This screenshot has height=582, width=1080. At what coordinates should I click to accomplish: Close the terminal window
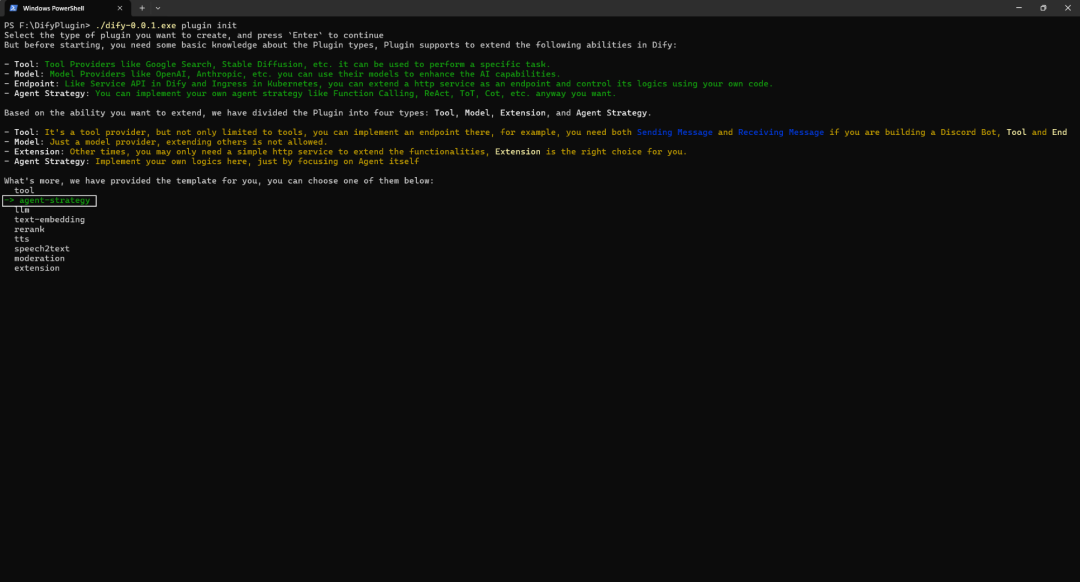(x=1068, y=8)
